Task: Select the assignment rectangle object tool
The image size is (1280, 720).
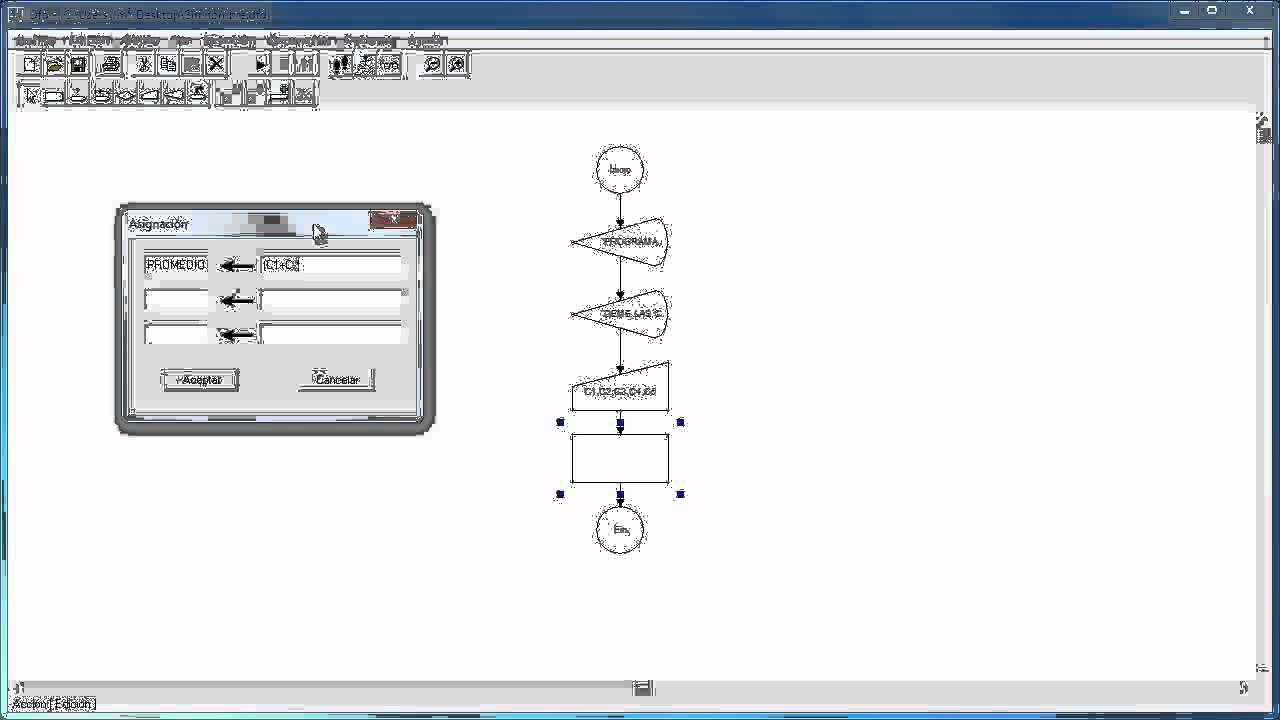Action: click(54, 95)
